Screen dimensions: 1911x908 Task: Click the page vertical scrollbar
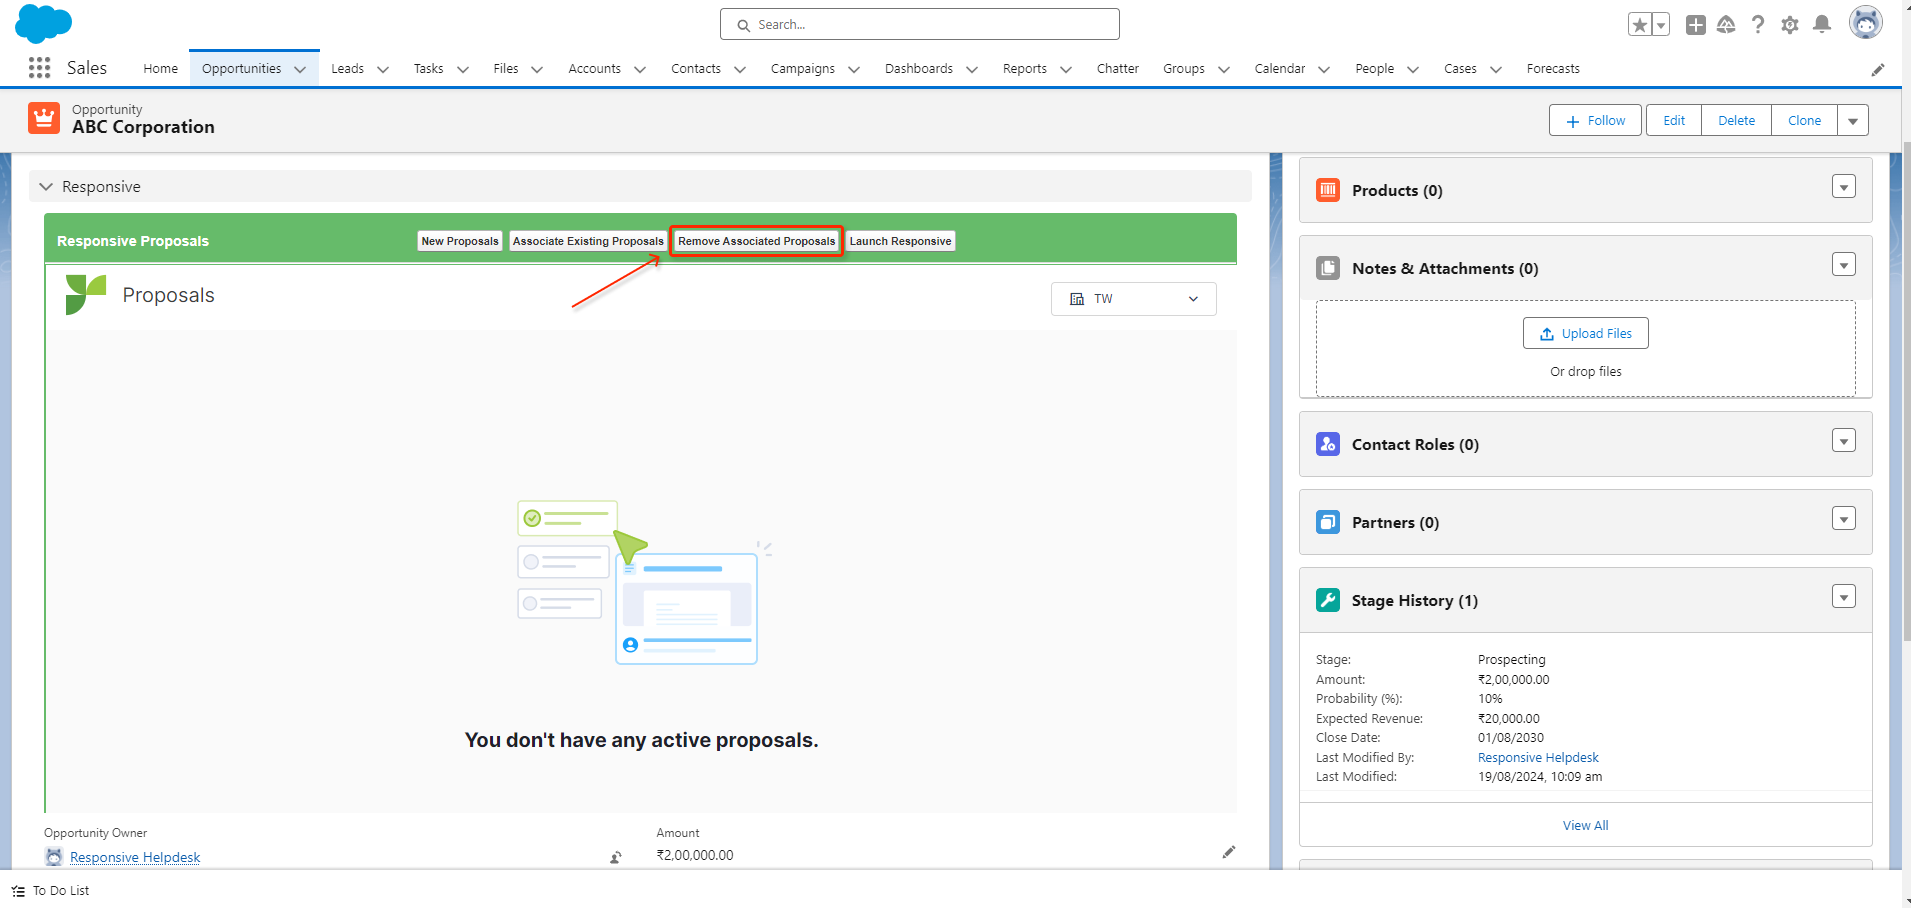click(x=1905, y=390)
